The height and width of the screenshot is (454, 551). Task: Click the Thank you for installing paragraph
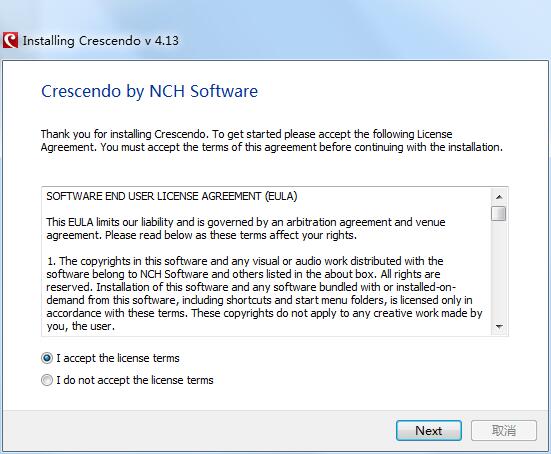click(272, 141)
